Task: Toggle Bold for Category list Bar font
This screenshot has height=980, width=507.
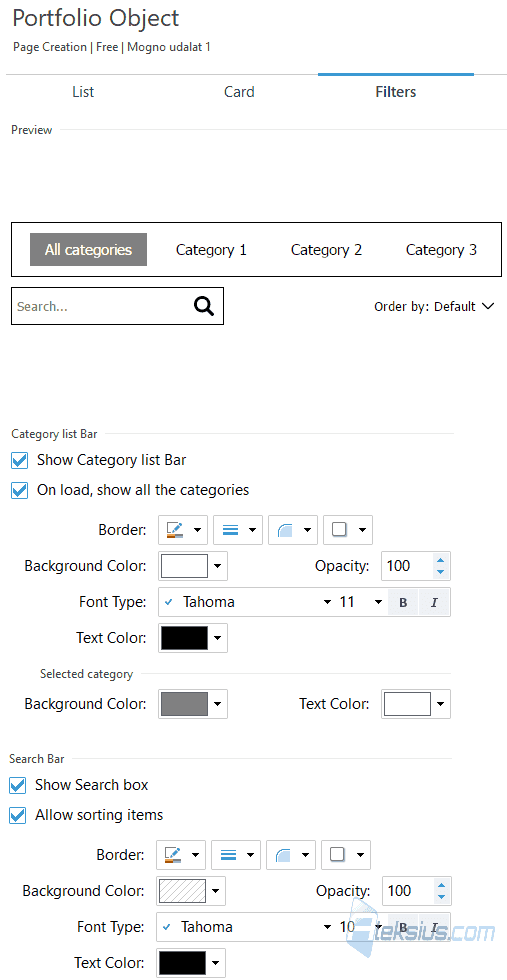Action: [x=403, y=602]
